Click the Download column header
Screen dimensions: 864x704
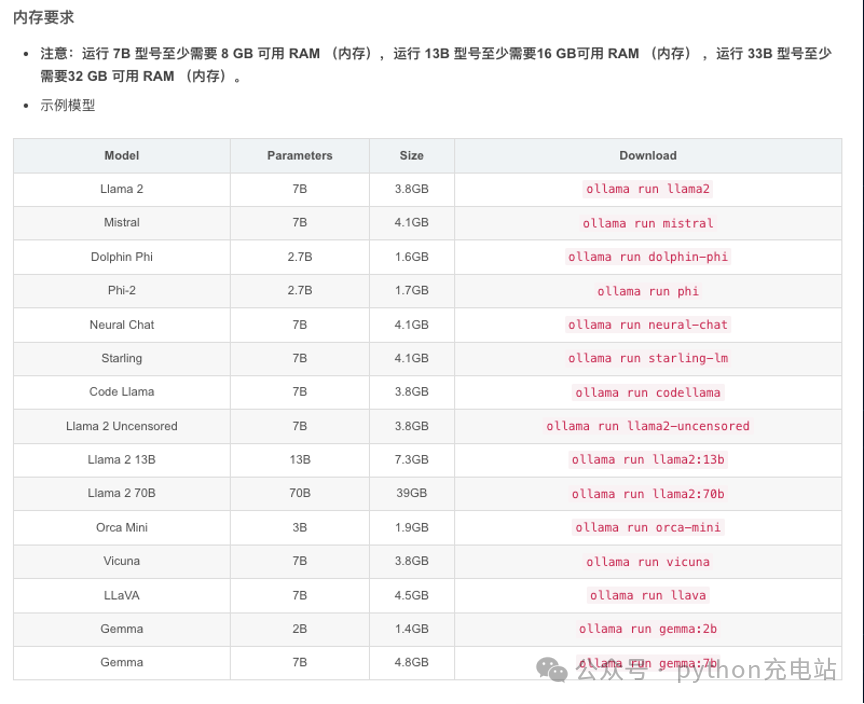click(648, 155)
